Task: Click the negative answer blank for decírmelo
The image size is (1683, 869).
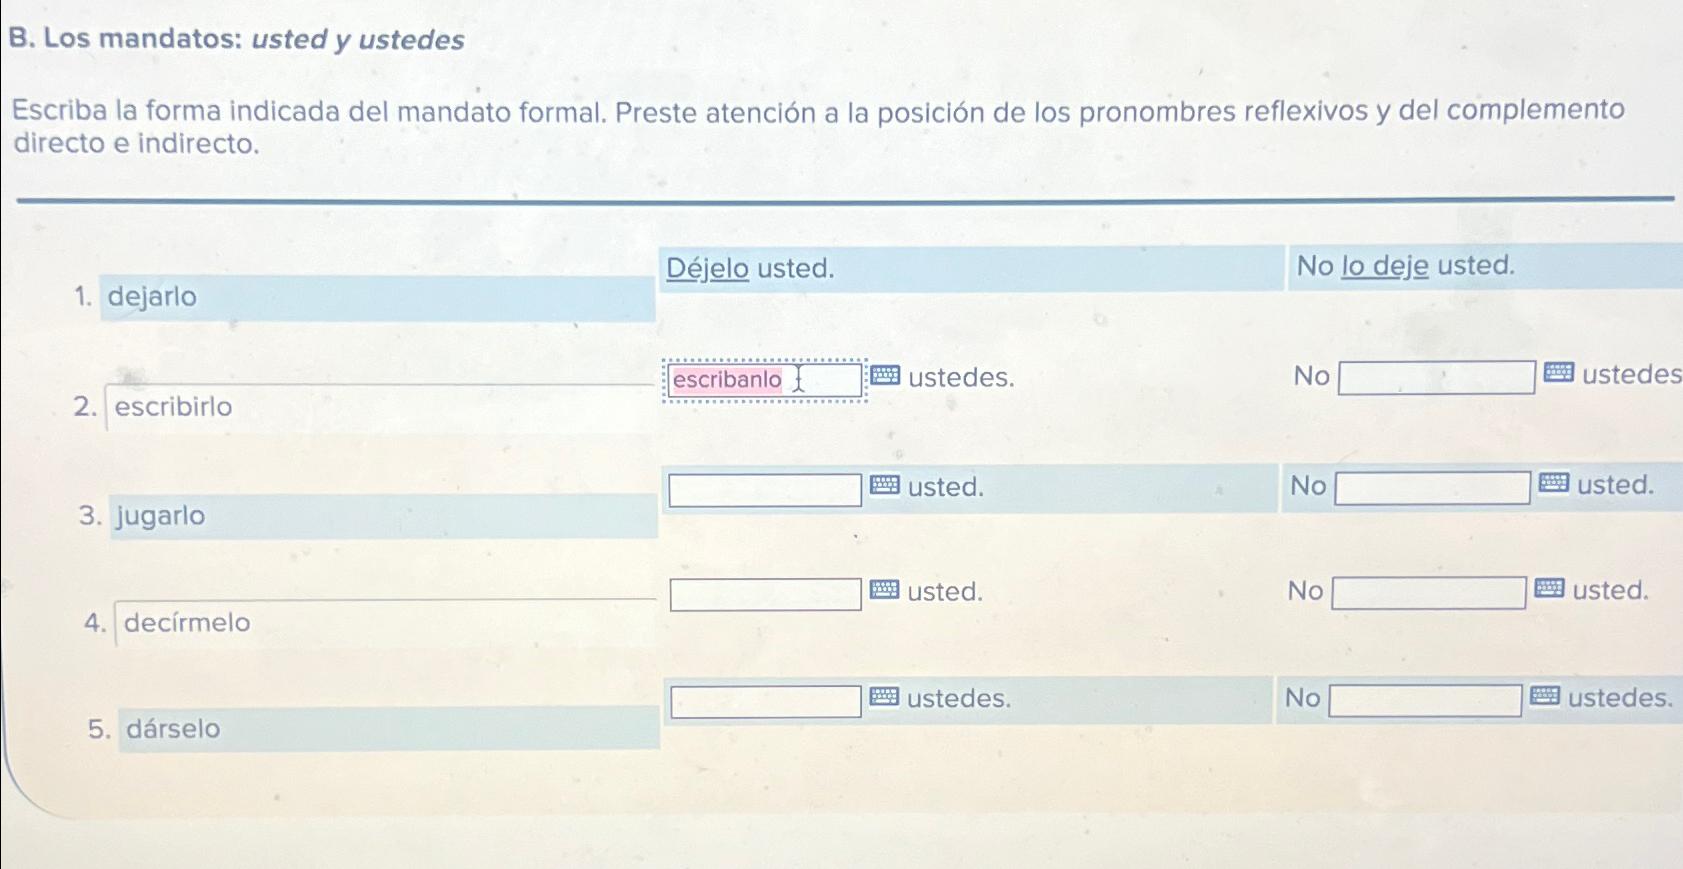Action: click(1430, 592)
